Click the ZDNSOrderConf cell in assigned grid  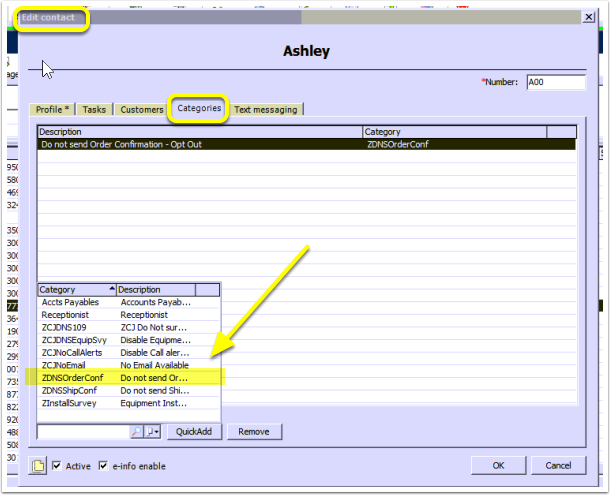pos(398,144)
